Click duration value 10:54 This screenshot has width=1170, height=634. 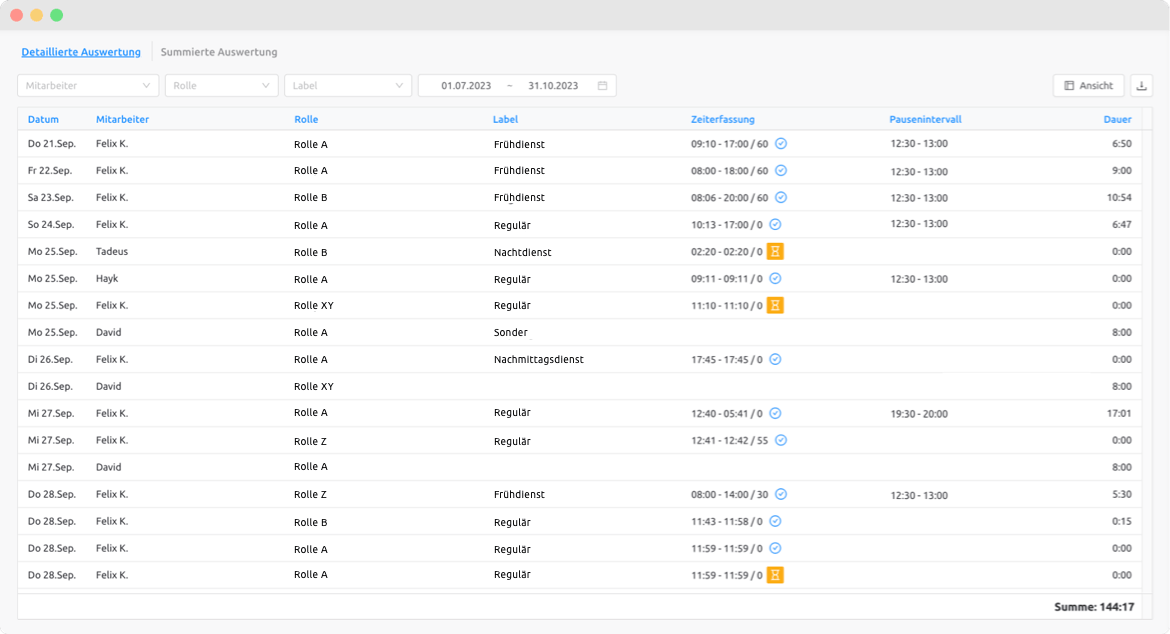point(1119,198)
